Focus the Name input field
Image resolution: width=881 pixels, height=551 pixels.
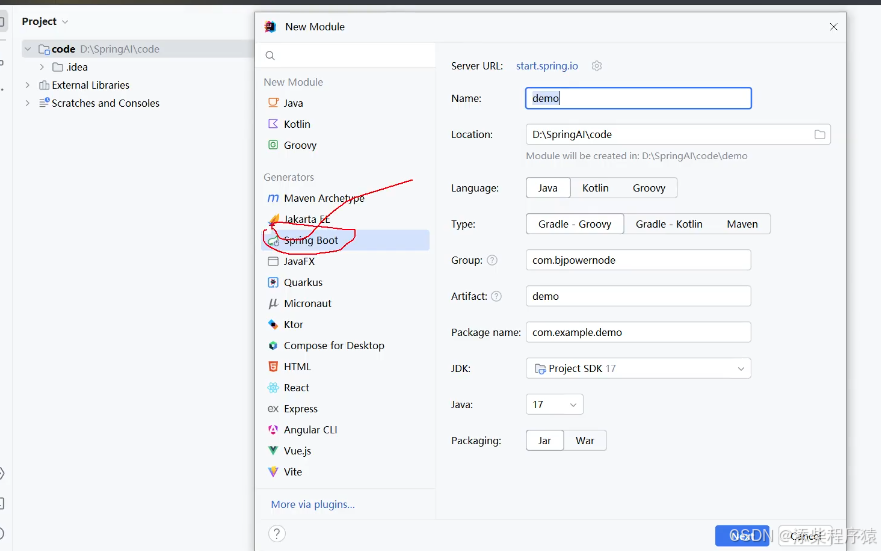(638, 98)
